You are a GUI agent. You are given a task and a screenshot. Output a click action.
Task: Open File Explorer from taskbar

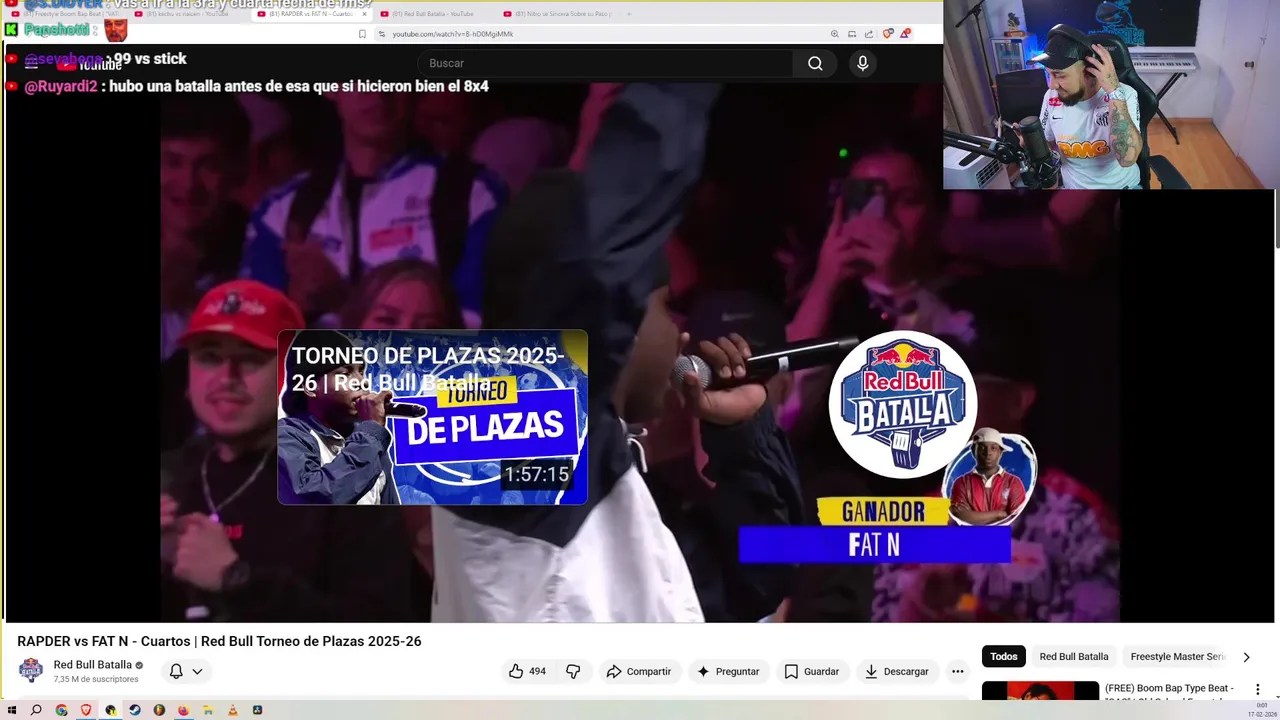pos(208,710)
